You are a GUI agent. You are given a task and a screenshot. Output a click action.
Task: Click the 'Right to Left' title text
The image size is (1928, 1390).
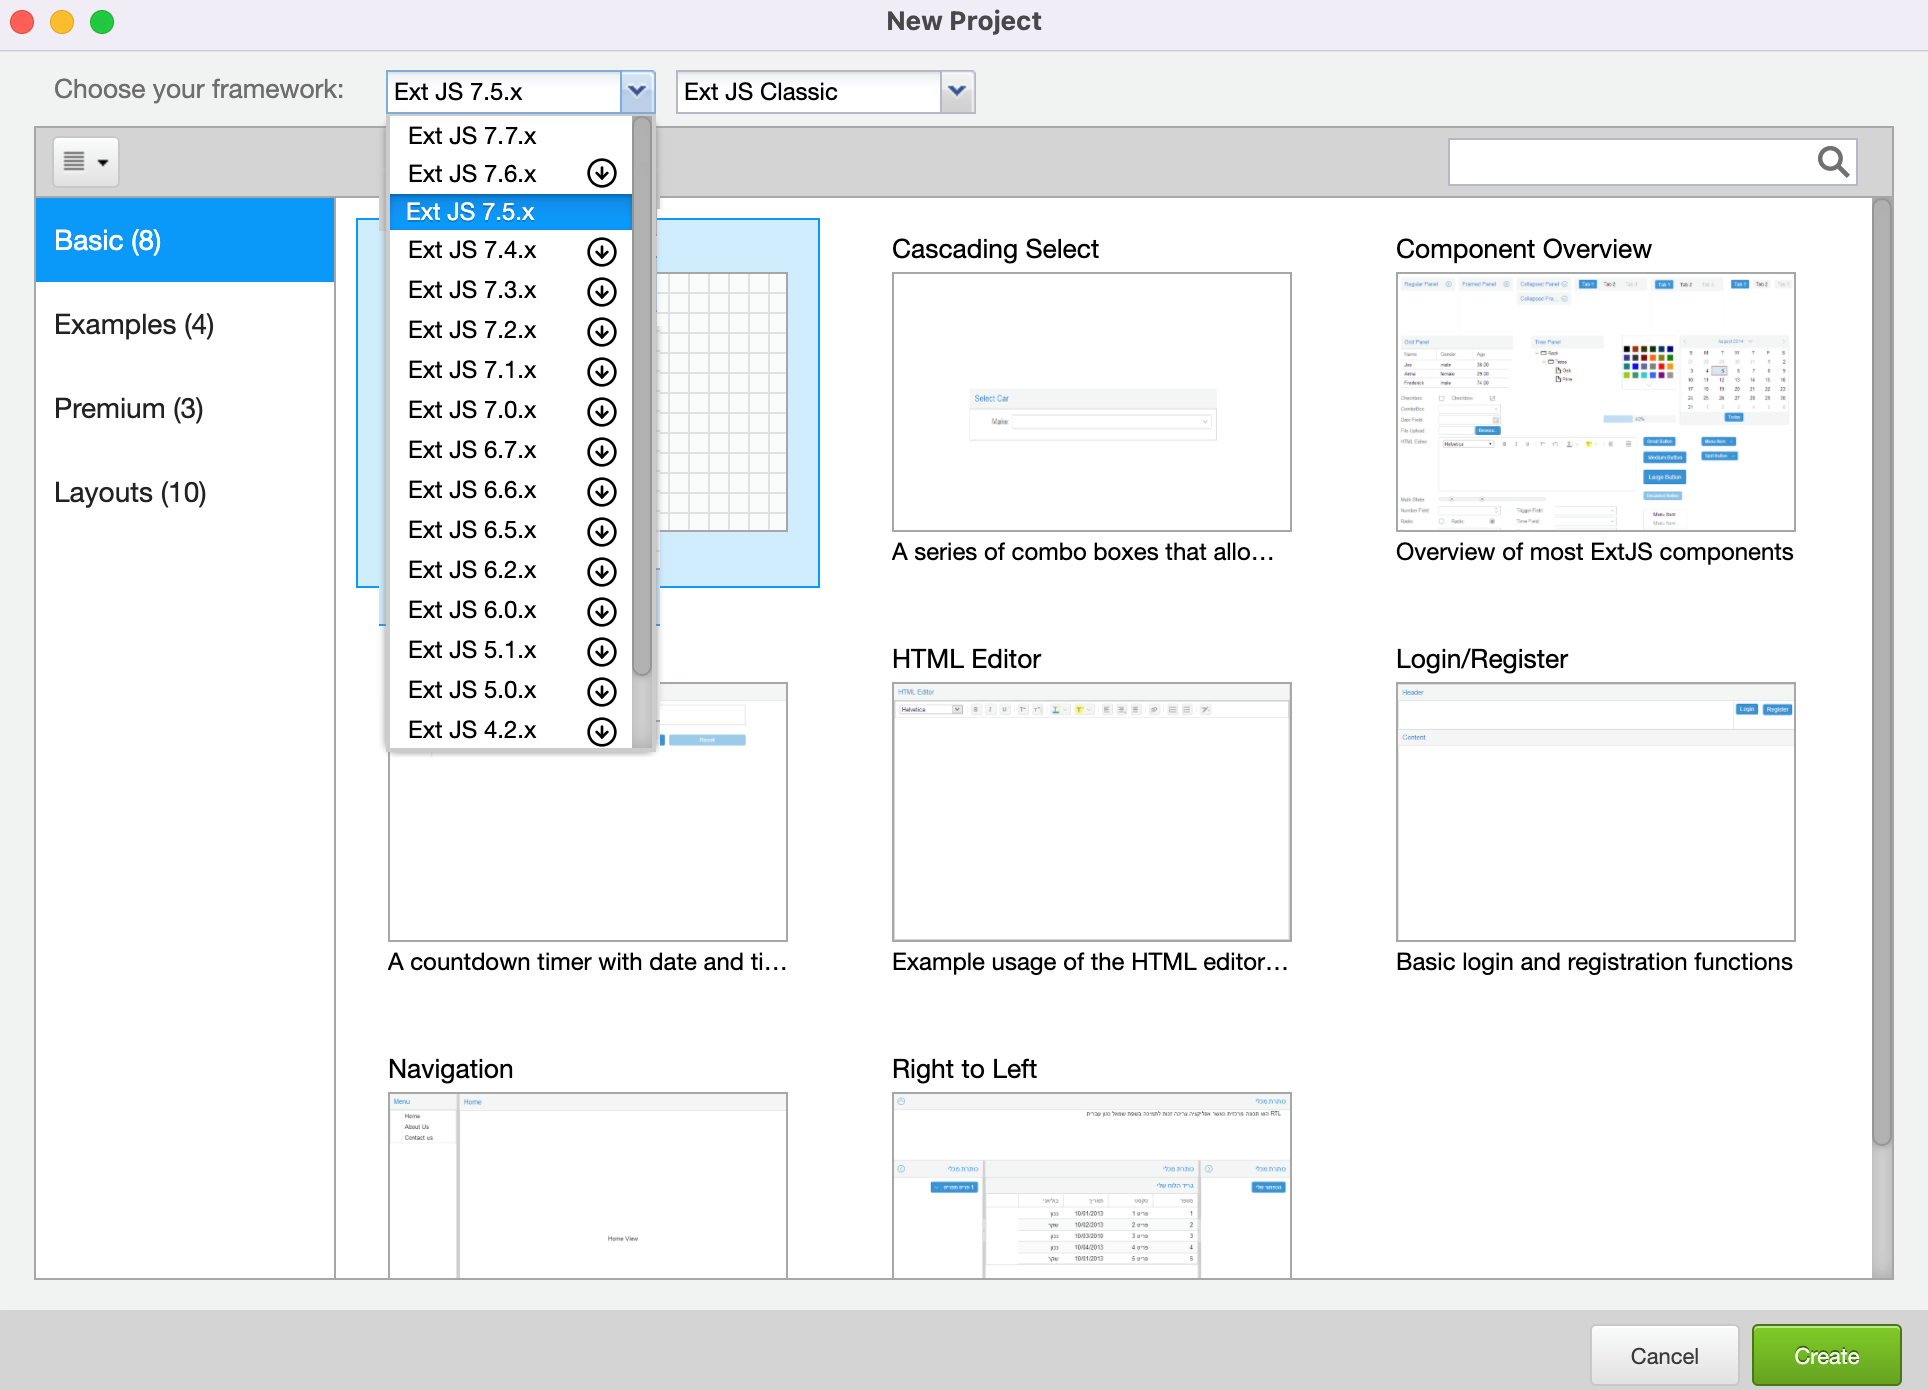964,1069
